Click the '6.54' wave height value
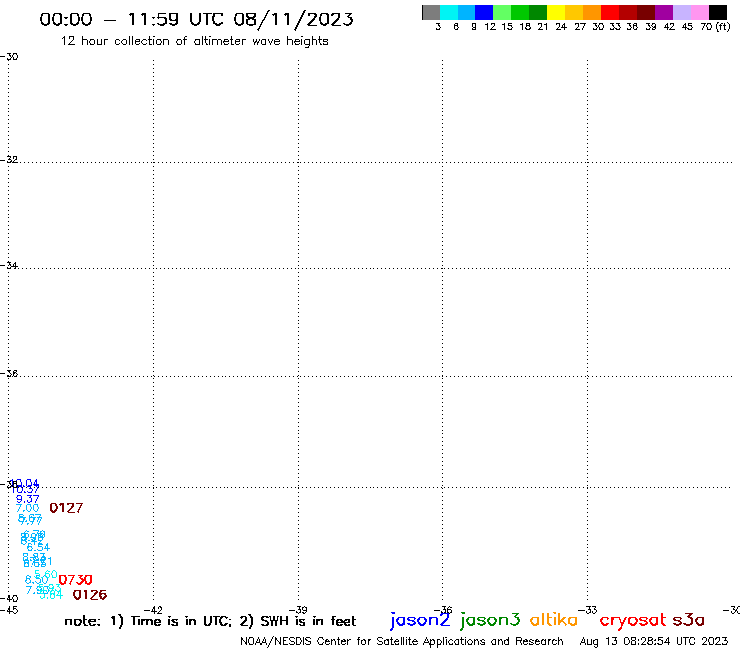Viewport: 740px width, 650px height. [38, 547]
